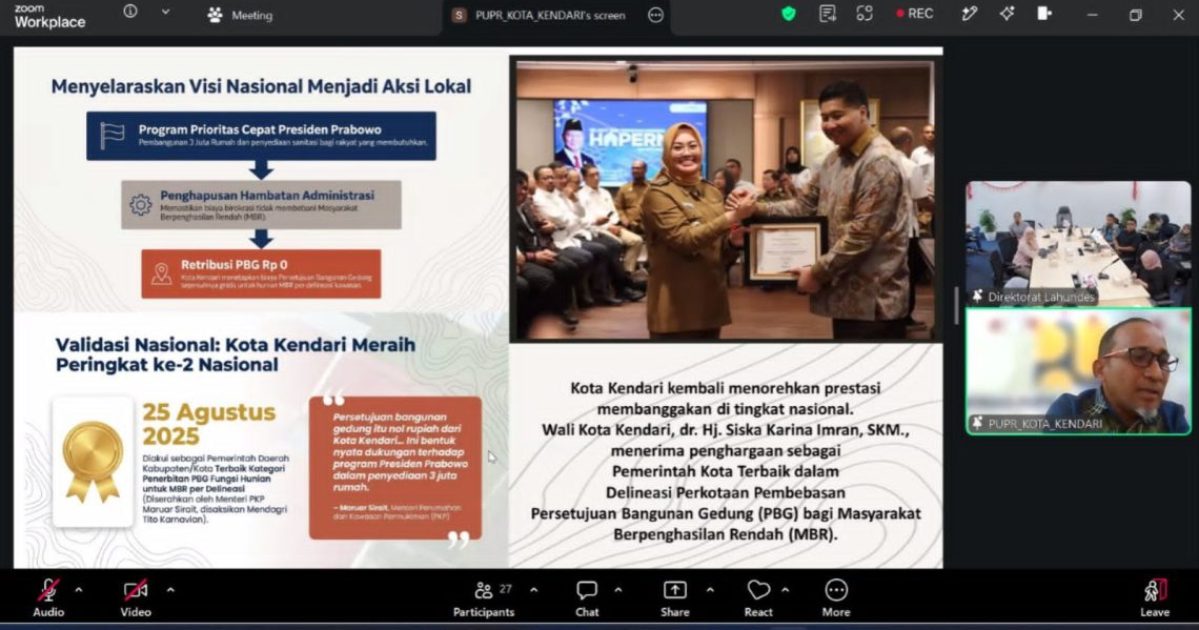The image size is (1199, 630).
Task: Open screen share options ellipsis icon
Action: pos(655,15)
